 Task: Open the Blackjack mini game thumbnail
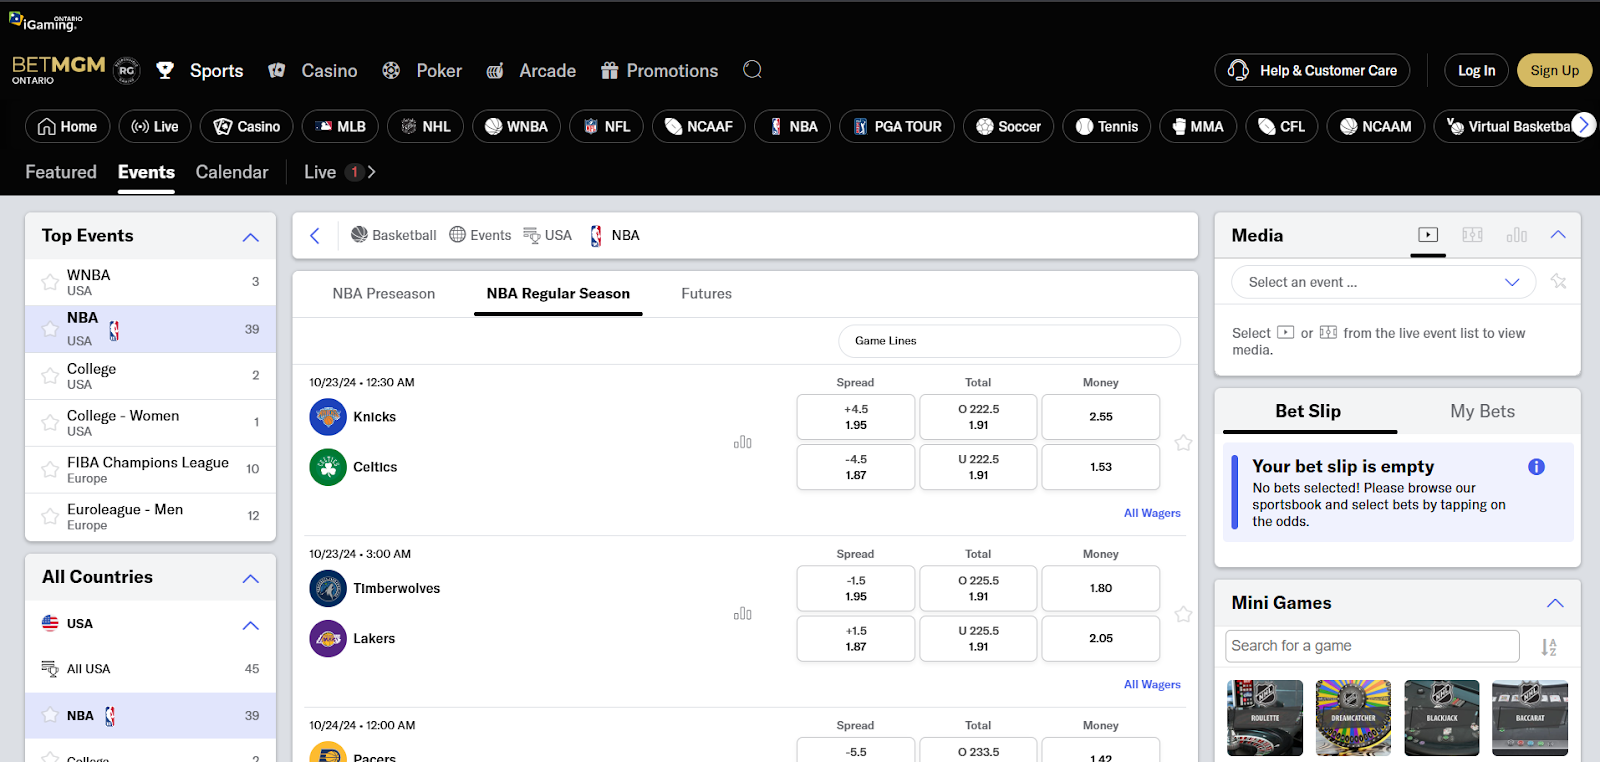tap(1442, 718)
